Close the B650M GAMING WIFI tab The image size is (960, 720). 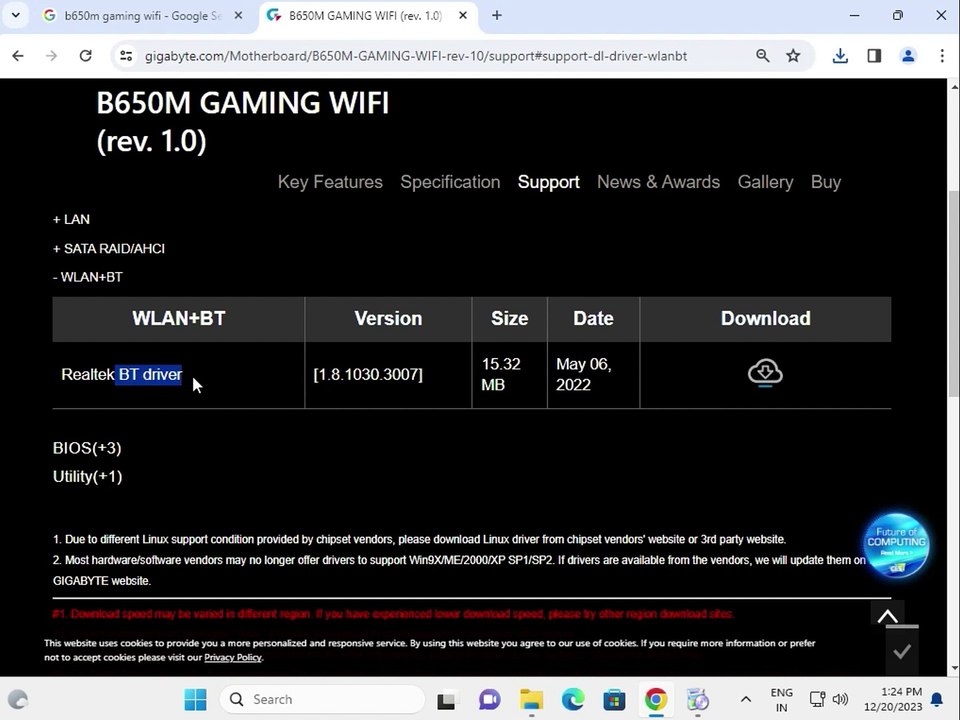[463, 15]
